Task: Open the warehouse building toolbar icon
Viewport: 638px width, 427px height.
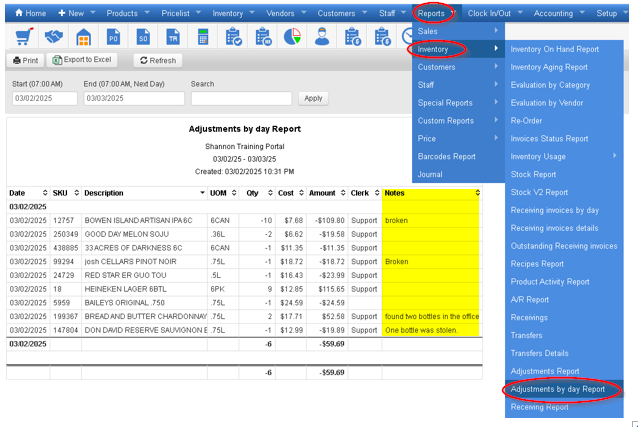Action: point(83,37)
